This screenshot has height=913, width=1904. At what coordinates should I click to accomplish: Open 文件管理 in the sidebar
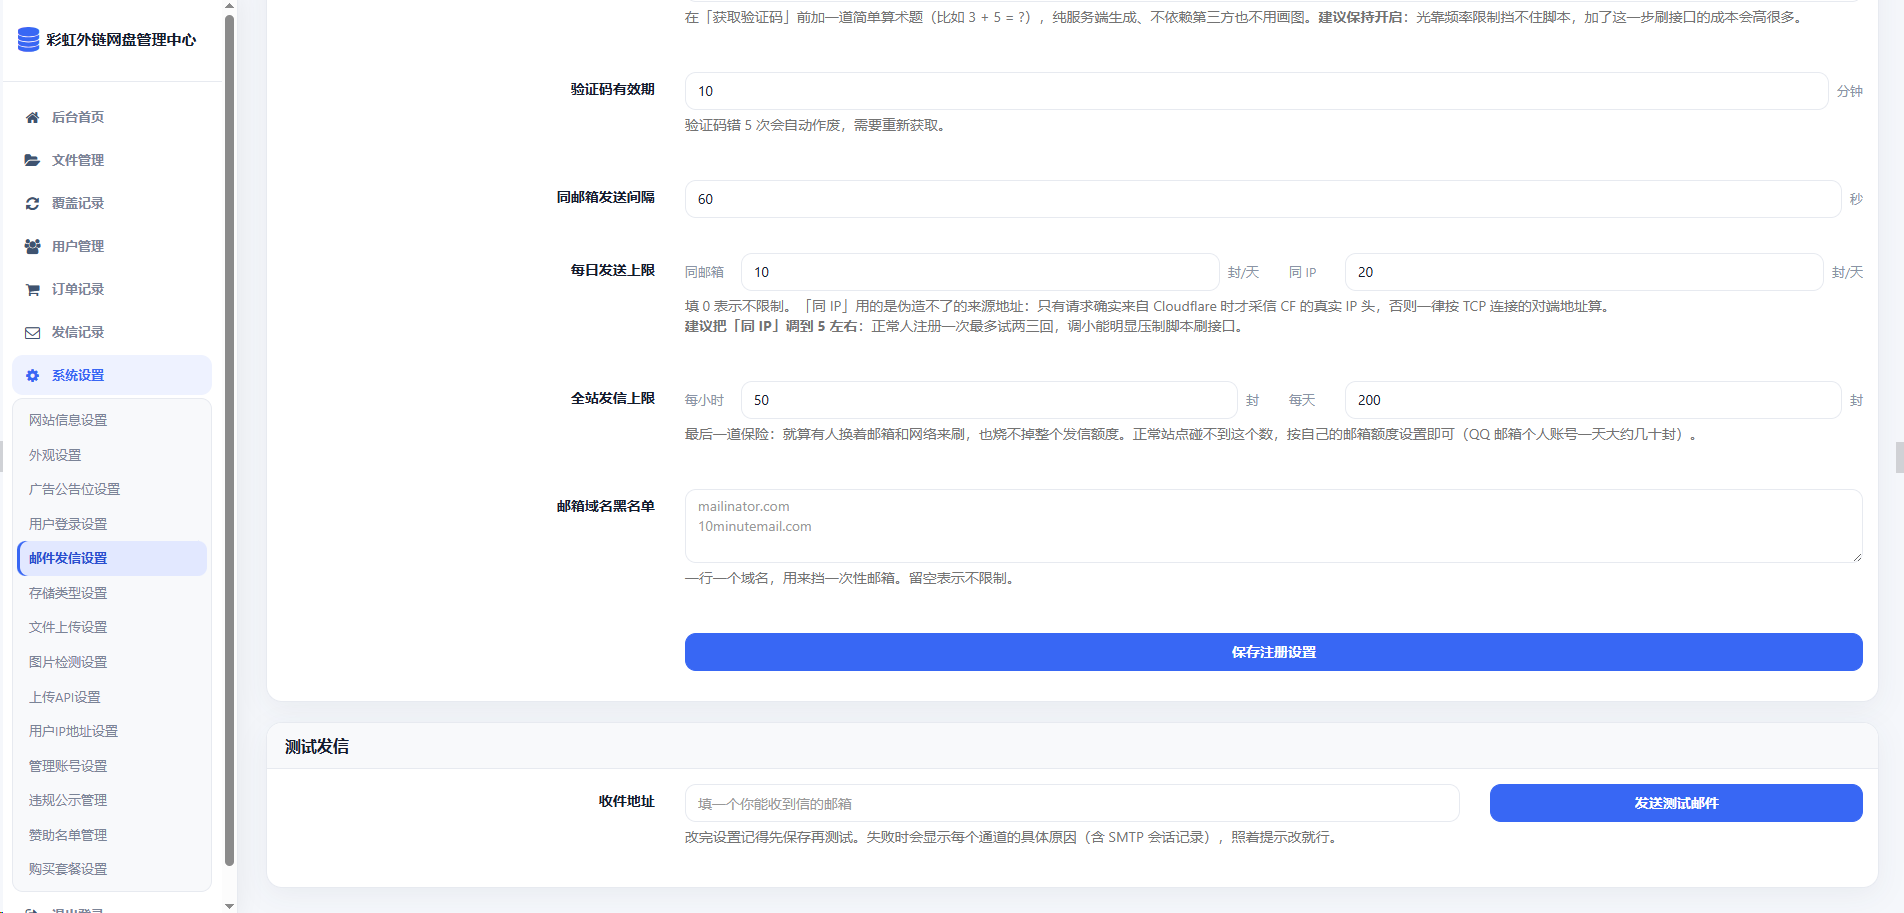click(112, 160)
